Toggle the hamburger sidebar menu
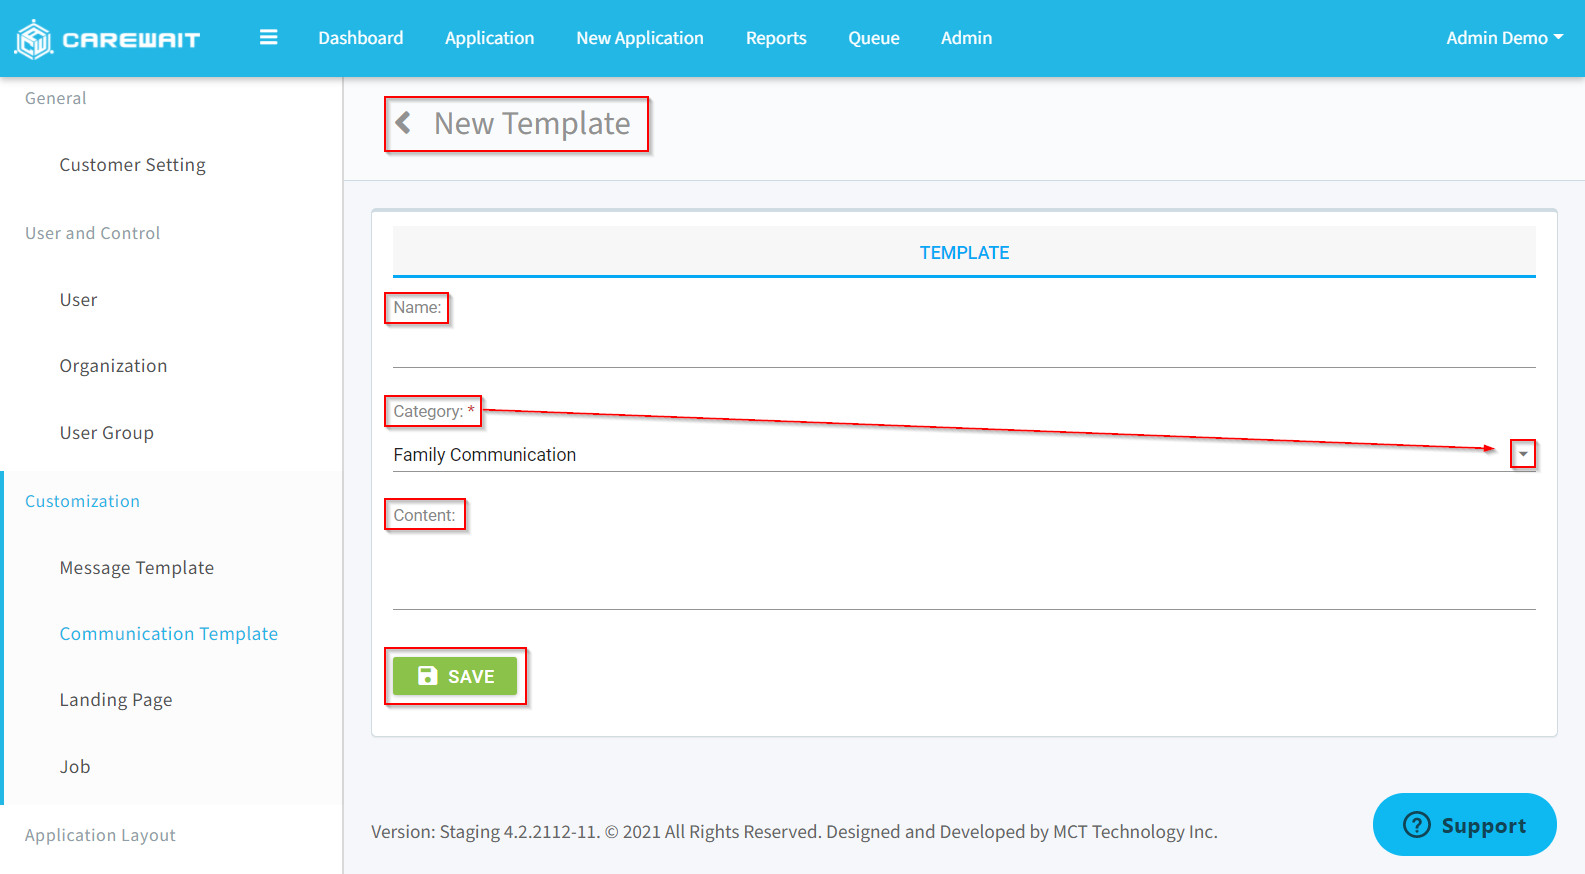 pyautogui.click(x=268, y=37)
